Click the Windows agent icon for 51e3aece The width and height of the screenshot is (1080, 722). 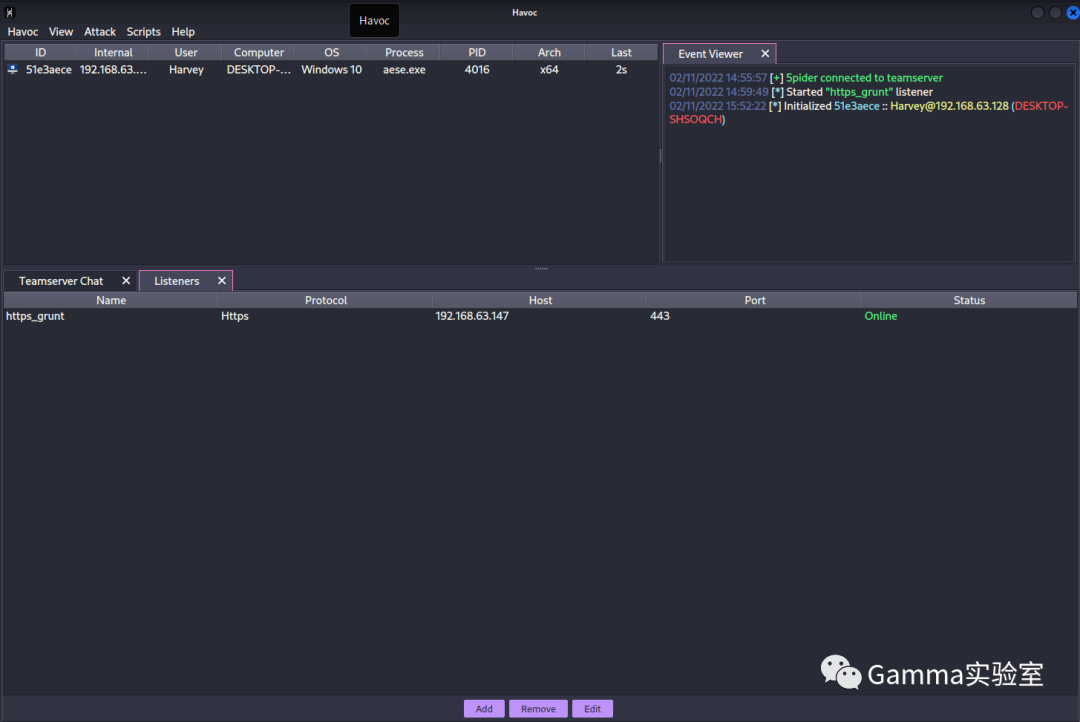(x=12, y=70)
